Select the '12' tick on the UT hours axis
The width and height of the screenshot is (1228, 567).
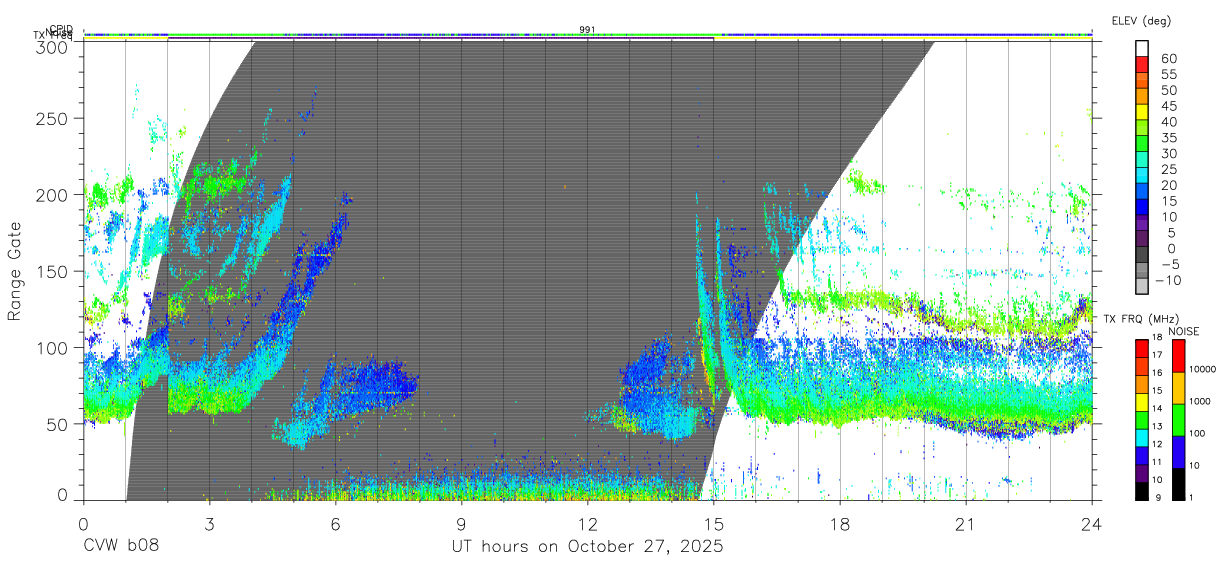pos(588,524)
